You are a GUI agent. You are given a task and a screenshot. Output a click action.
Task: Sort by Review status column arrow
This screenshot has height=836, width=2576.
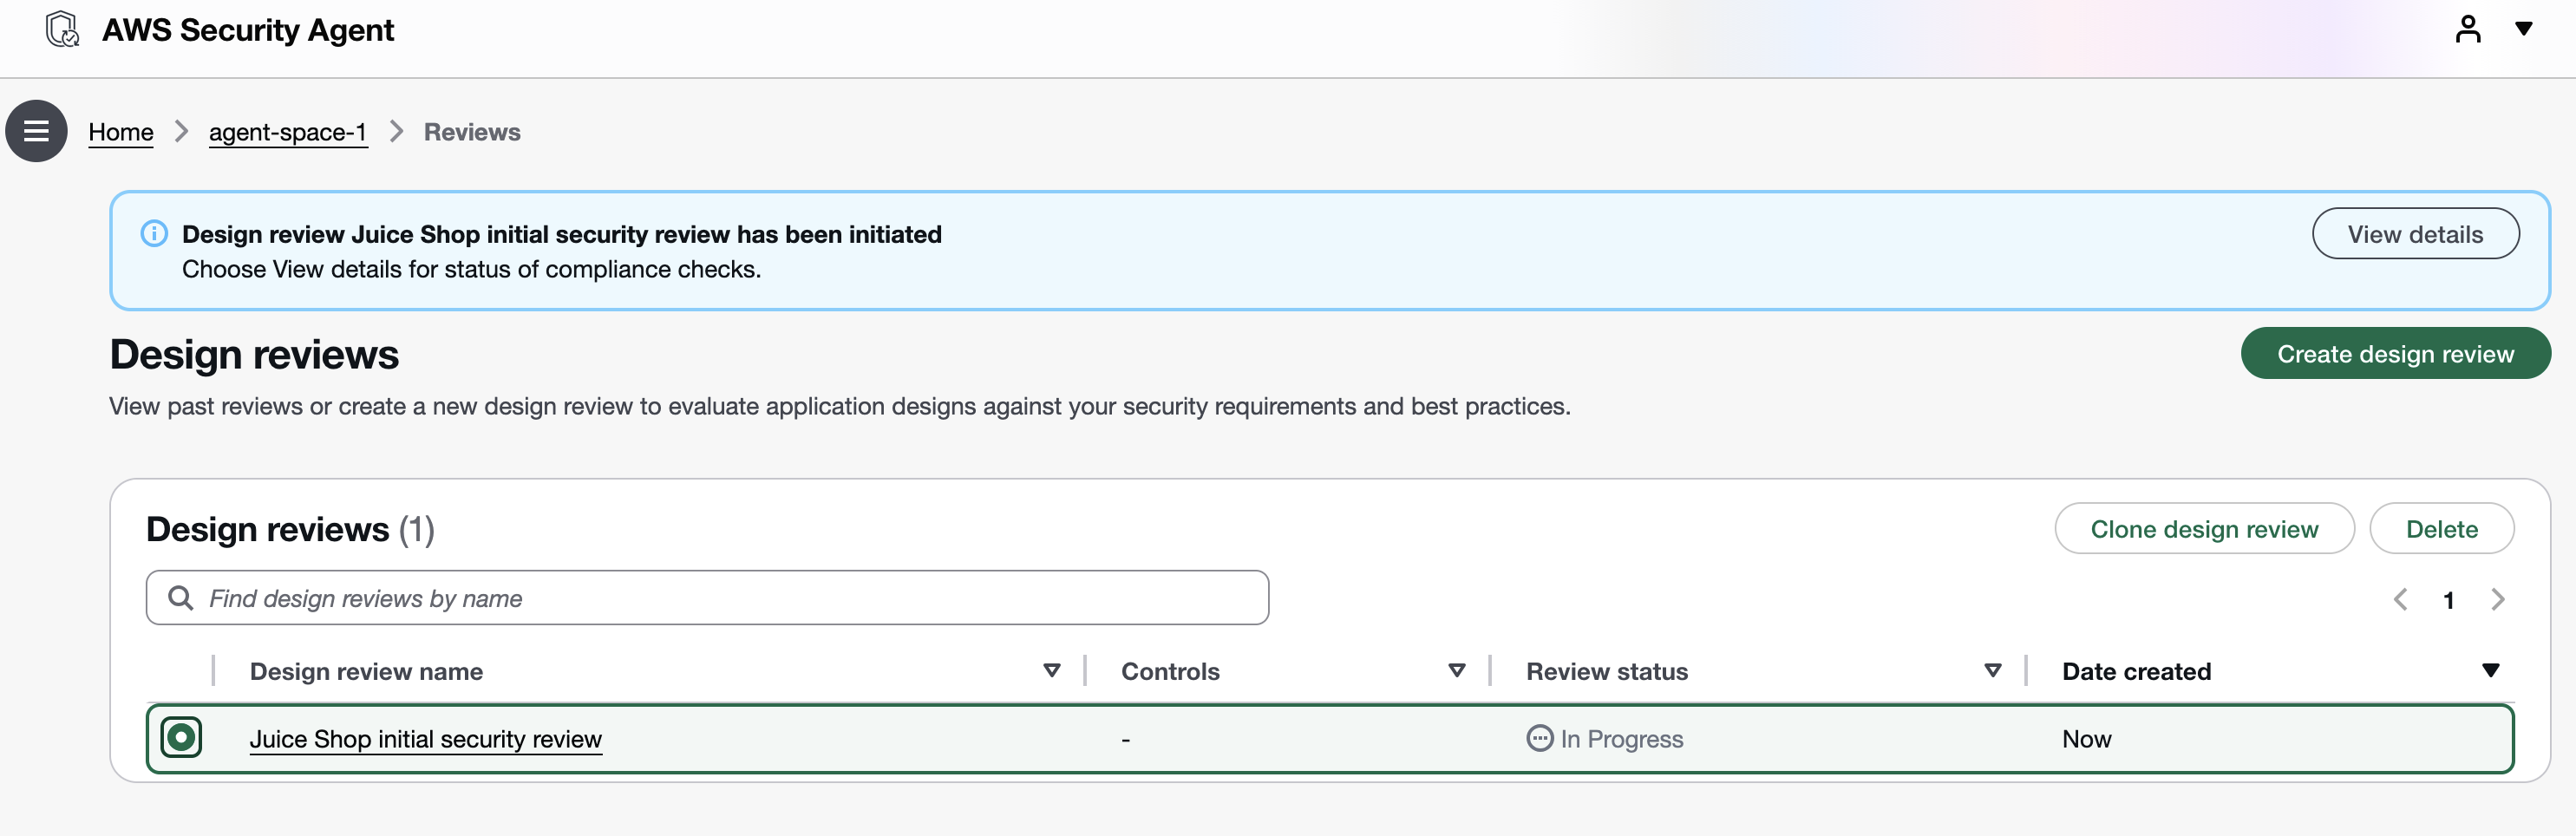1992,671
